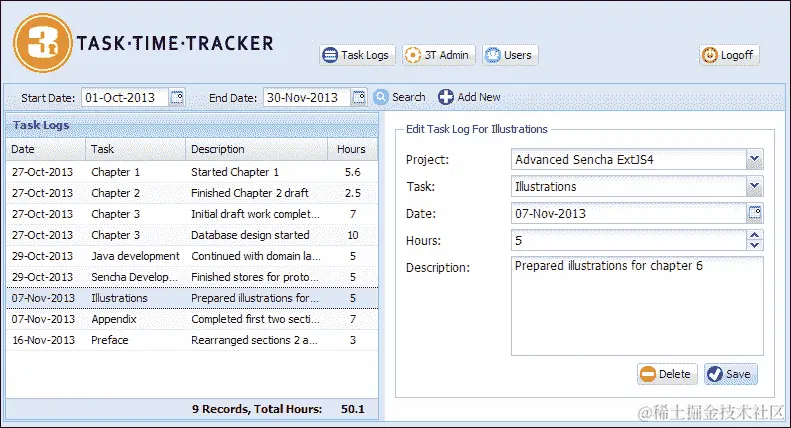Click the 'Rearranged sections 2 a...' description cell
791x428 pixels.
pyautogui.click(x=254, y=340)
